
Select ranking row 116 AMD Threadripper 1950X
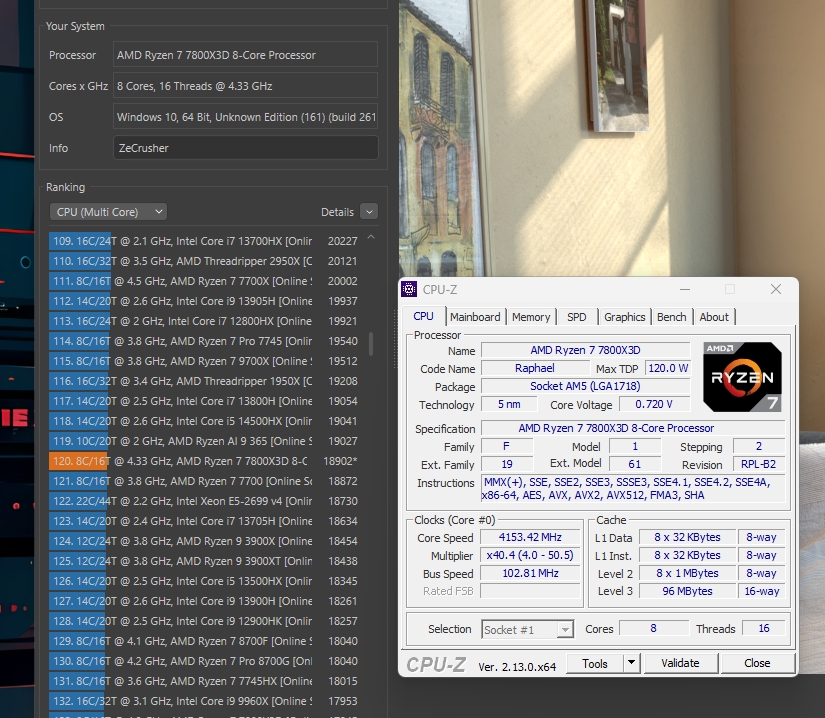204,381
